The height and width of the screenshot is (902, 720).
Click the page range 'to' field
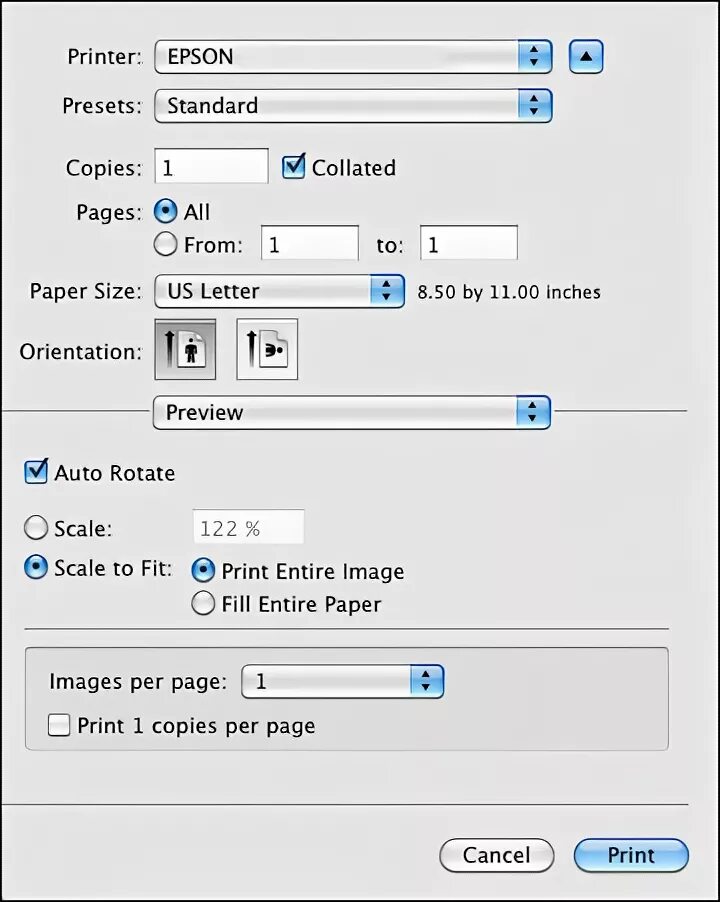click(x=469, y=244)
